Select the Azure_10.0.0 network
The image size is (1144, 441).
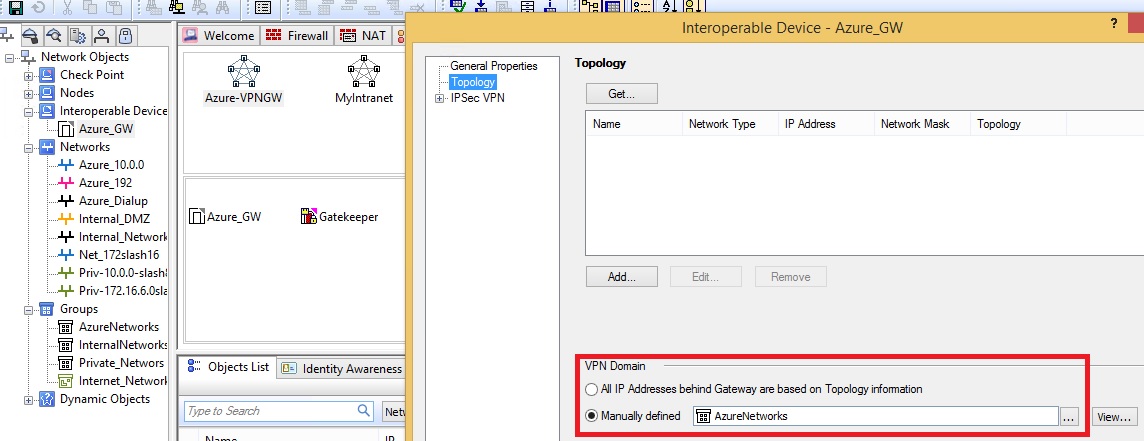[x=112, y=165]
